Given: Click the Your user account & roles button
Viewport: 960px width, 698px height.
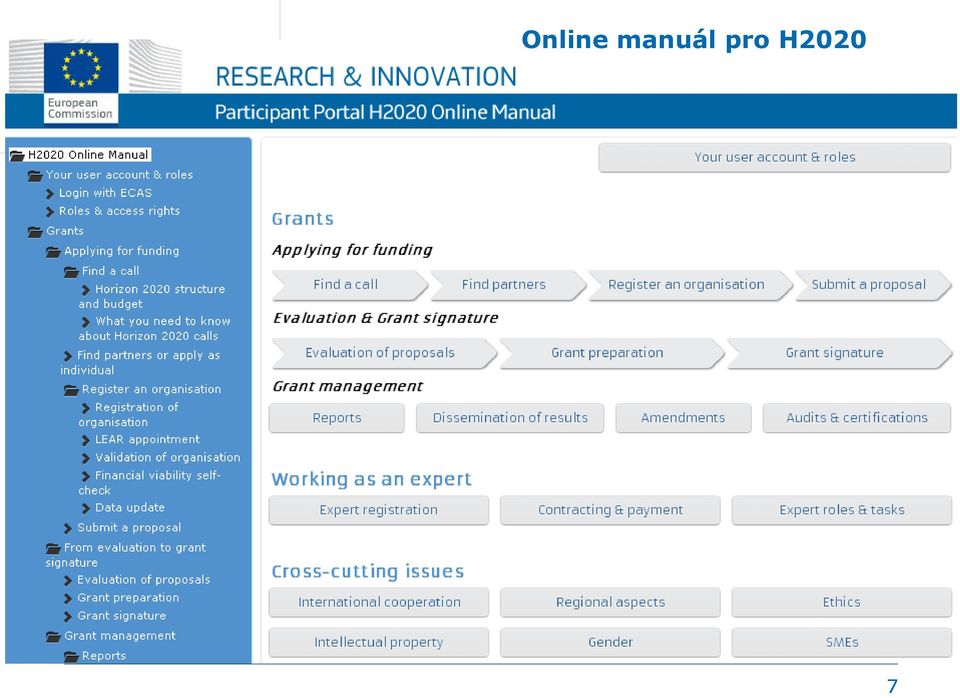Looking at the screenshot, I should coord(774,157).
